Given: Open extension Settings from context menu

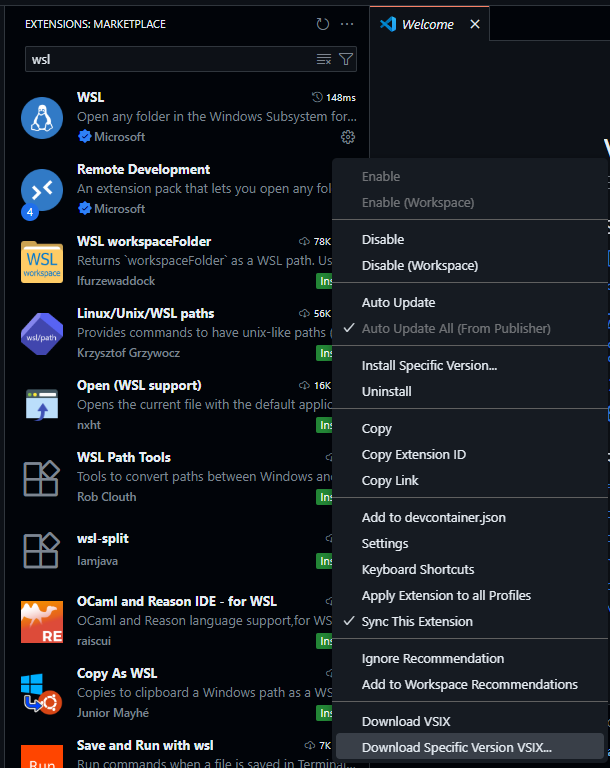Looking at the screenshot, I should coord(468,544).
